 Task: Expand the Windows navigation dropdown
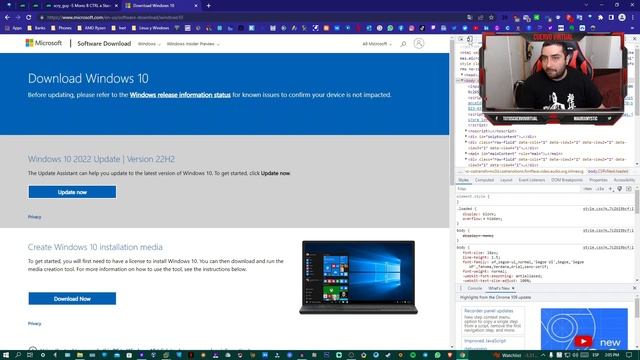click(x=149, y=44)
